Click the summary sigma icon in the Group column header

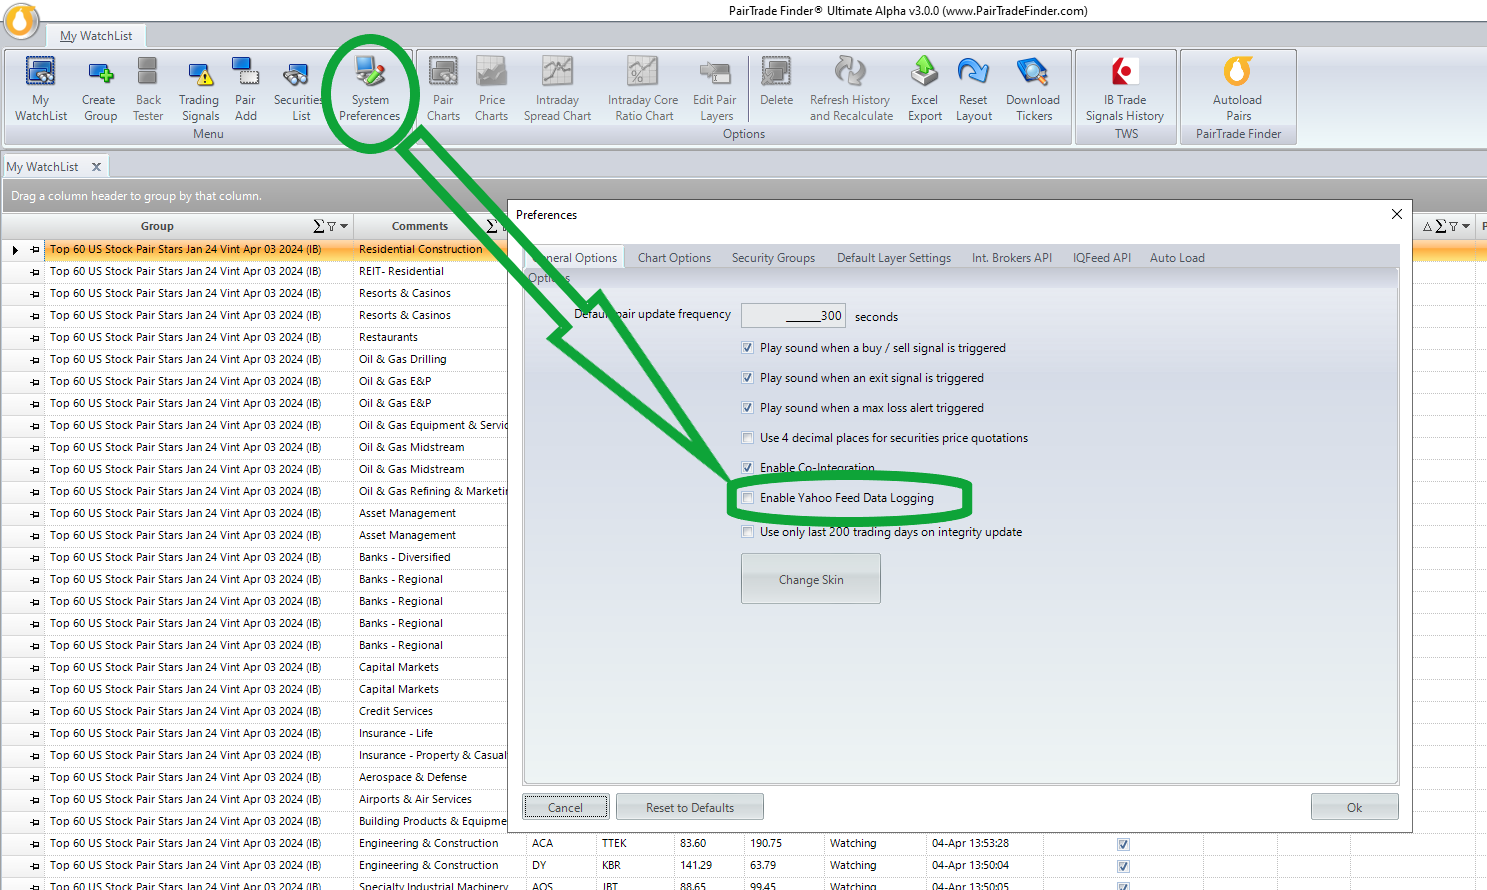(x=319, y=227)
